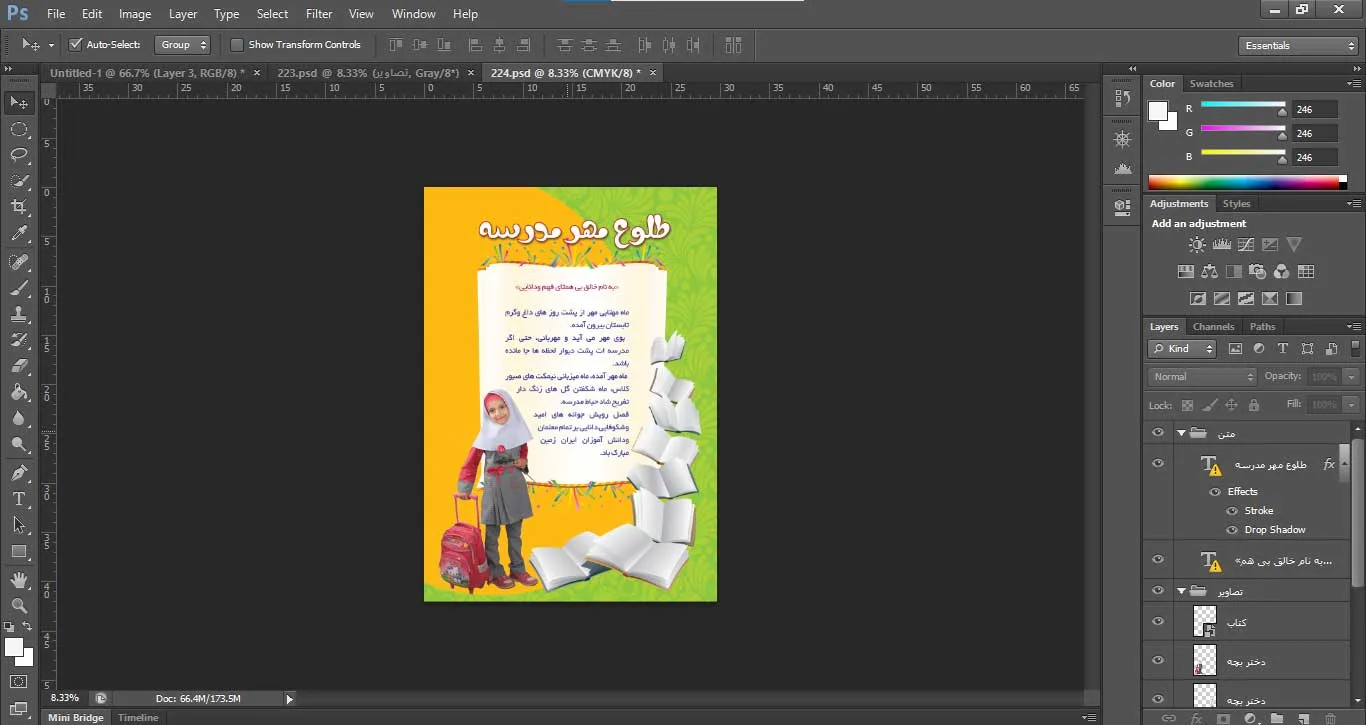Open the Essentials workspace dropdown
This screenshot has height=725, width=1366.
tap(1297, 46)
